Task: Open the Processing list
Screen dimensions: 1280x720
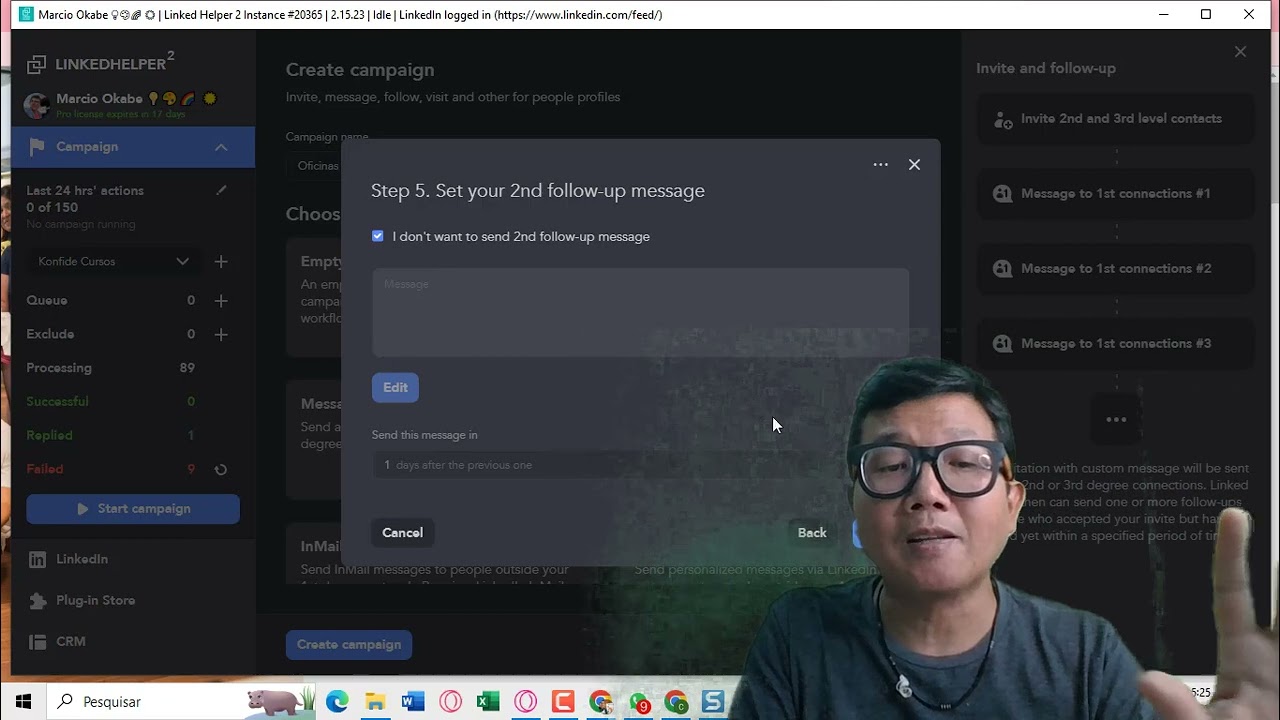Action: [59, 368]
